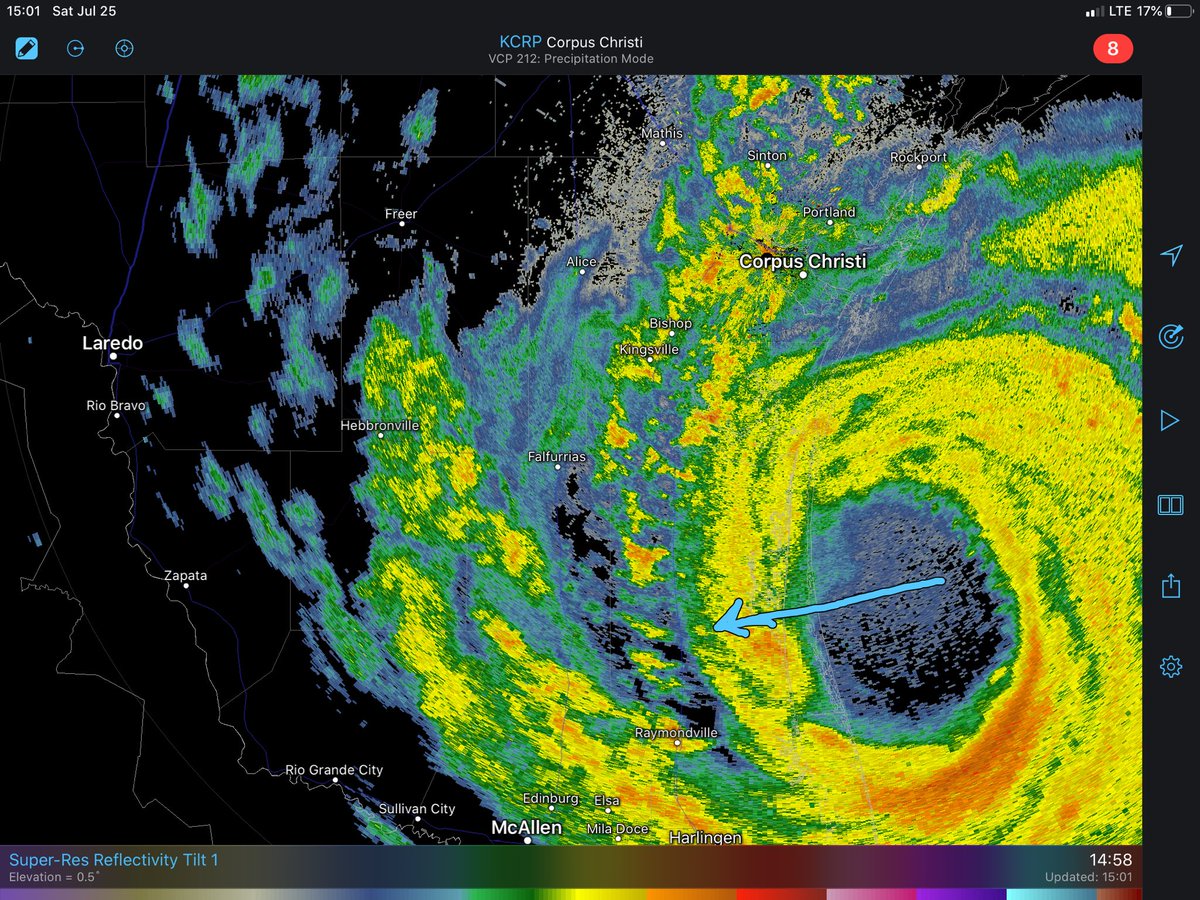Select the pencil drawing tool
This screenshot has height=900, width=1200.
[27, 48]
